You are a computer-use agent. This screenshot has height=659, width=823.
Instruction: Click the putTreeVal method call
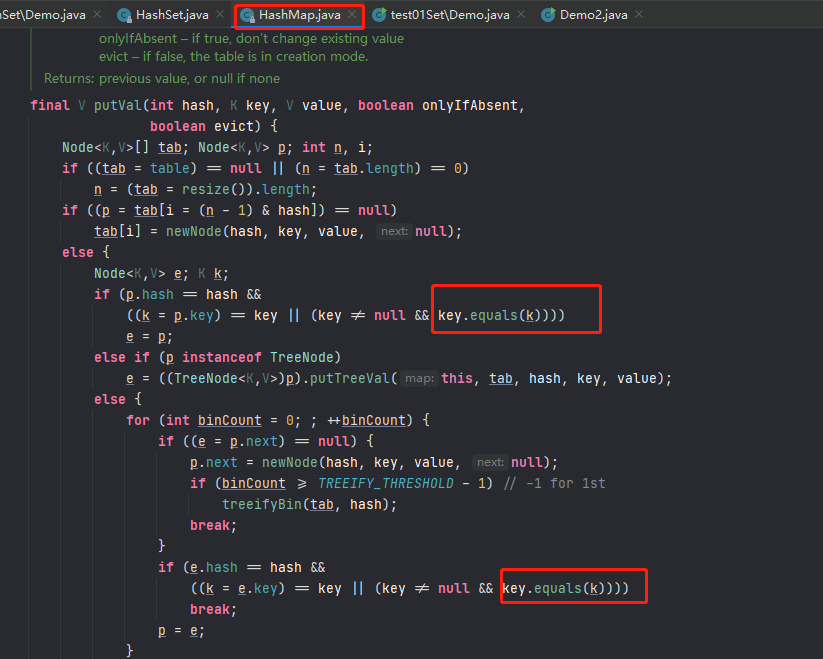pyautogui.click(x=350, y=378)
